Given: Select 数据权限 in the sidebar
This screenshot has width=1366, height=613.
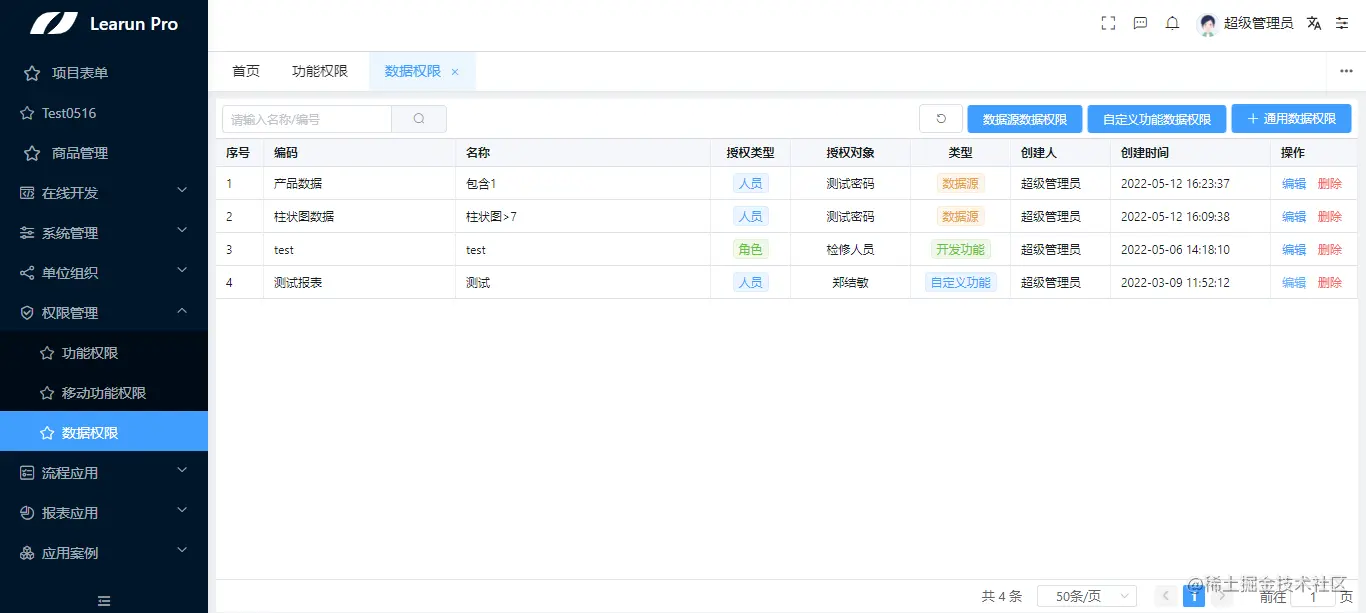Looking at the screenshot, I should point(104,433).
